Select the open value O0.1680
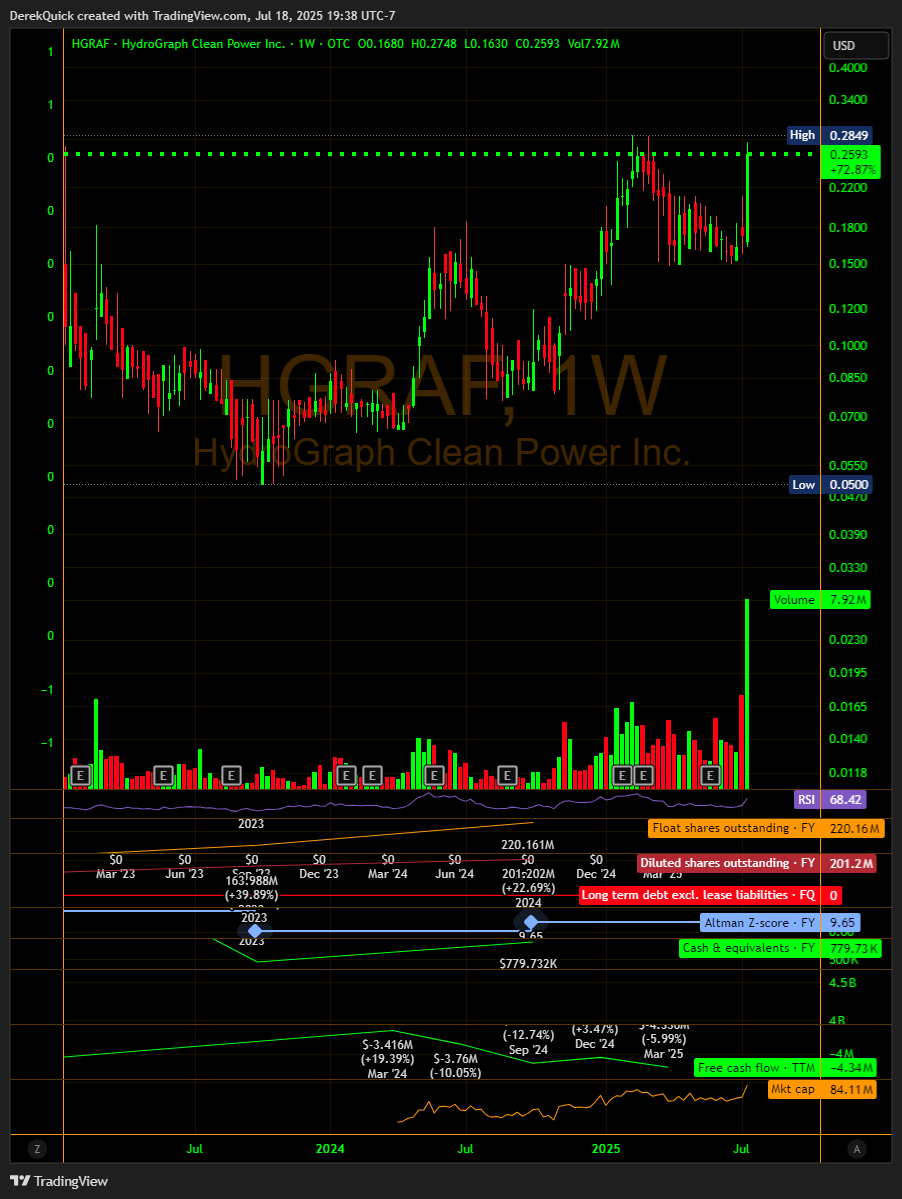Viewport: 902px width, 1199px height. pos(381,44)
